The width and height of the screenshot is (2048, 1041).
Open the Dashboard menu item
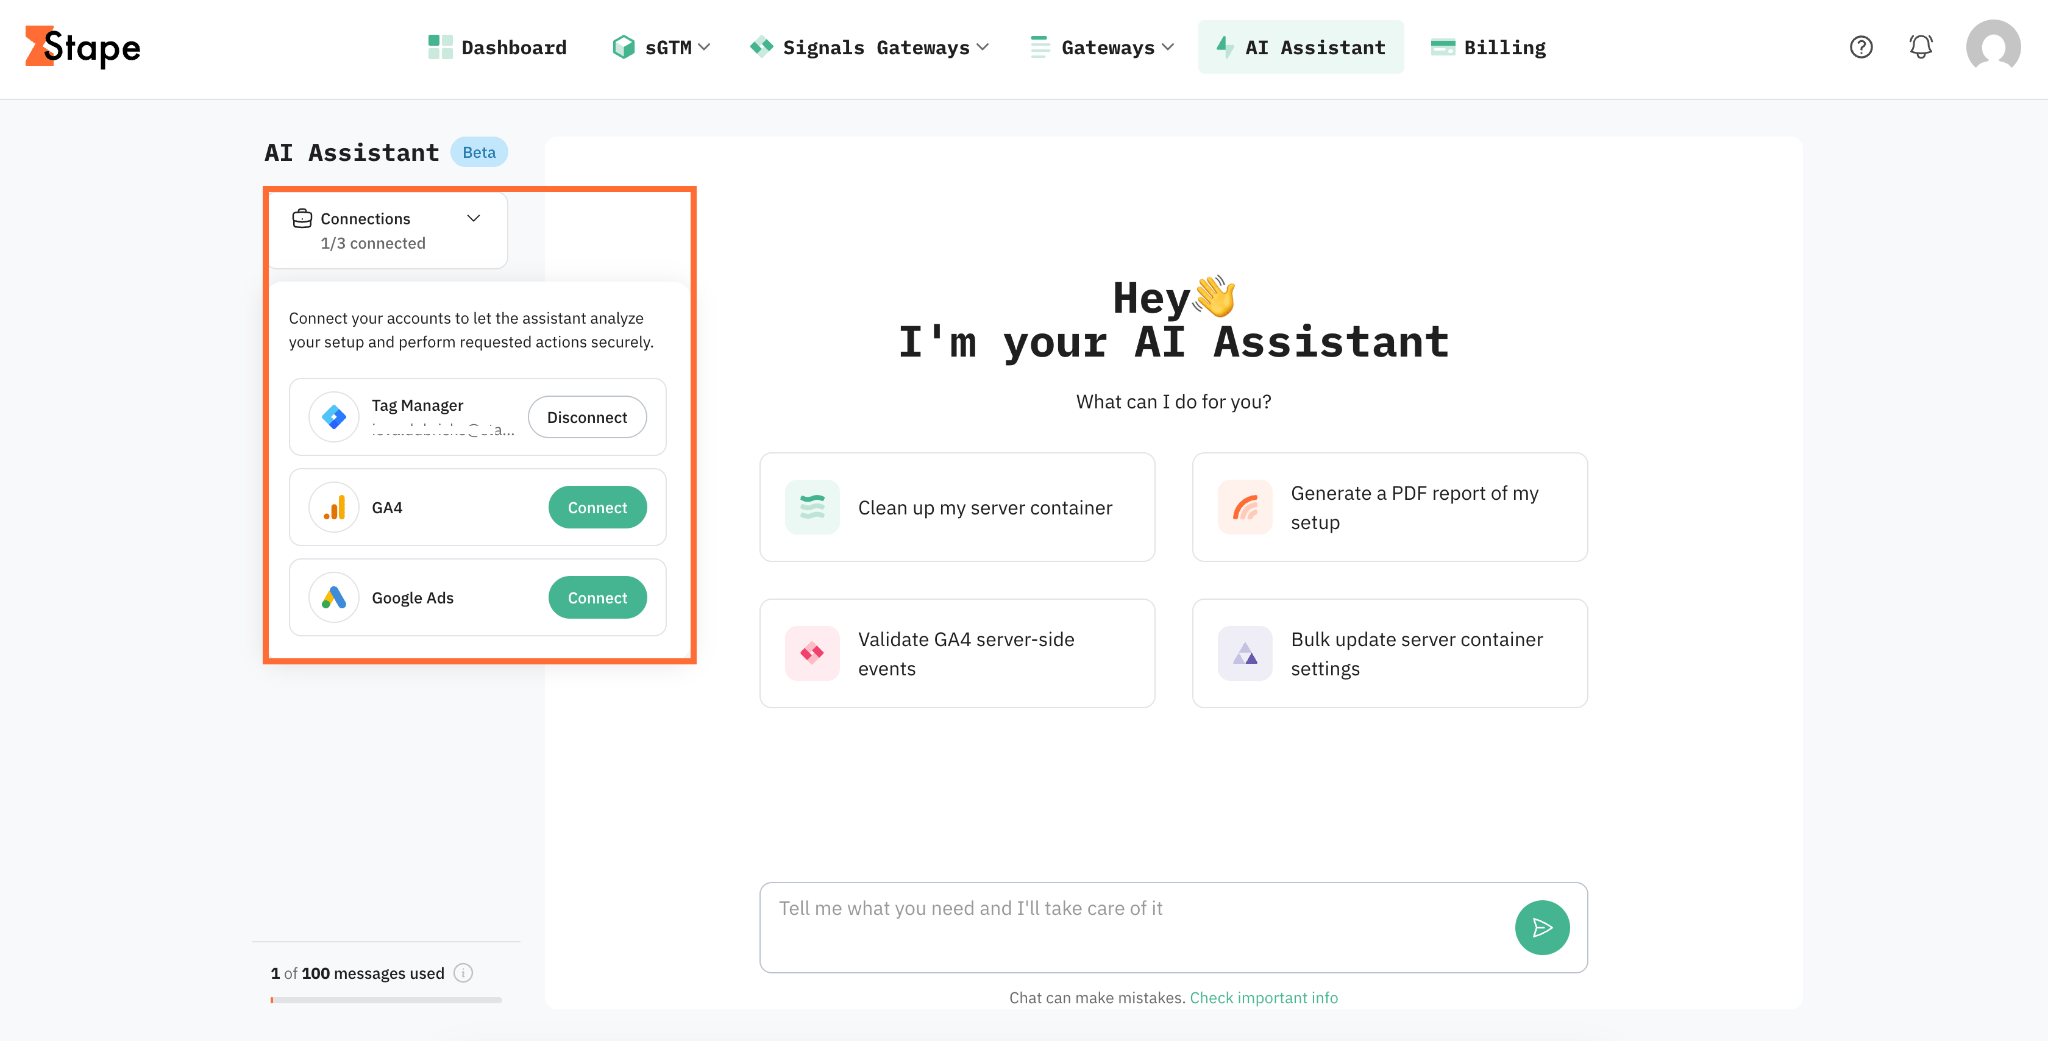(497, 47)
